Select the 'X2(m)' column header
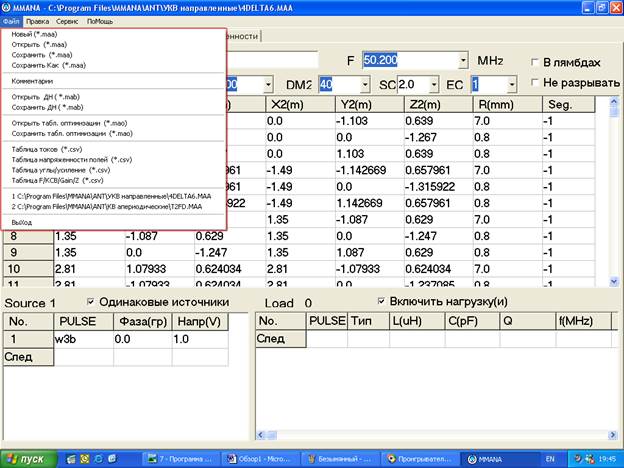This screenshot has height=468, width=624. pyautogui.click(x=300, y=105)
